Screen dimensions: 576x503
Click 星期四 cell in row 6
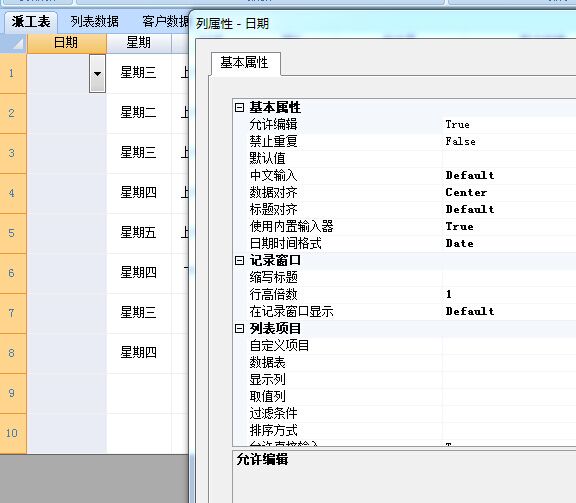139,273
